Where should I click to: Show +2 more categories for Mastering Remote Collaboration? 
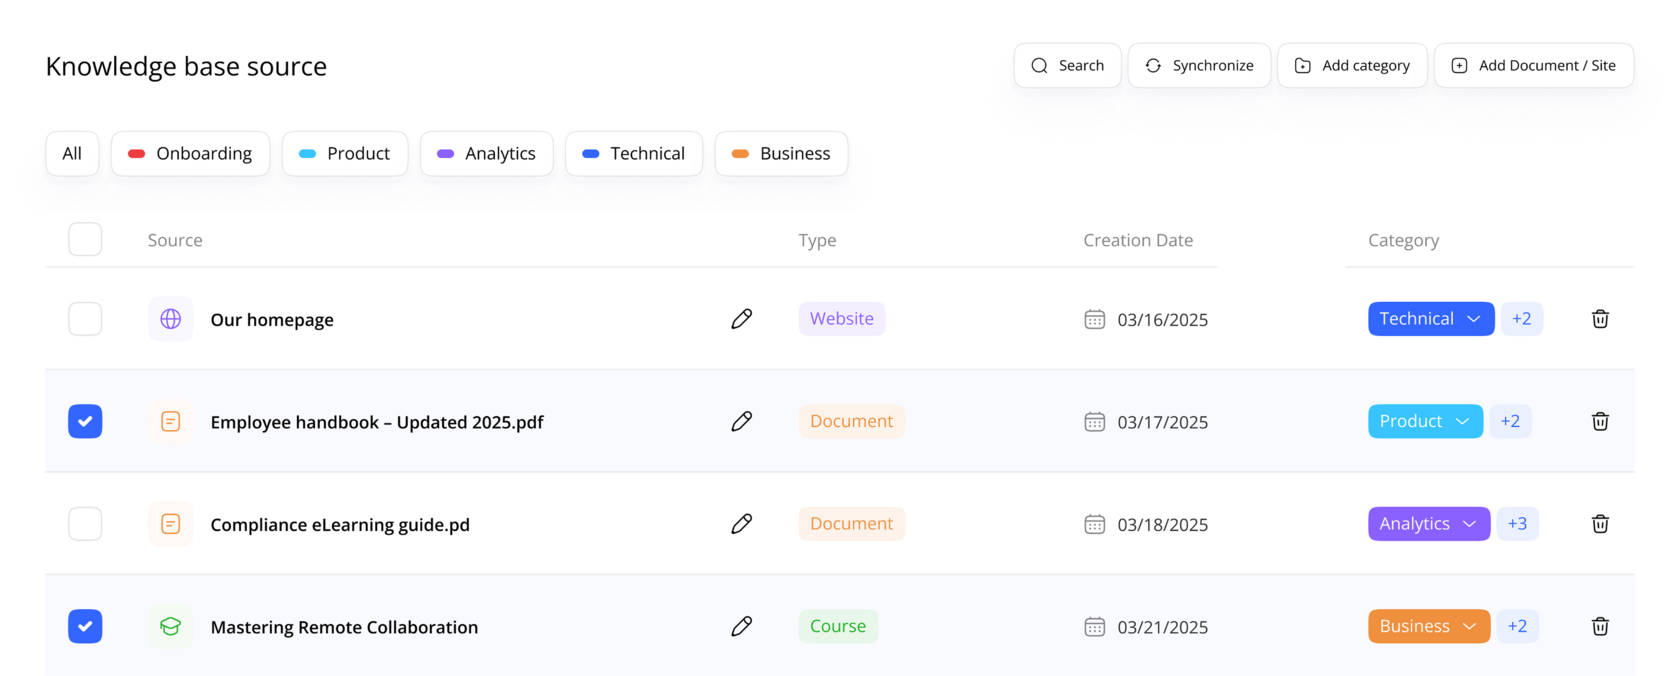click(x=1517, y=626)
